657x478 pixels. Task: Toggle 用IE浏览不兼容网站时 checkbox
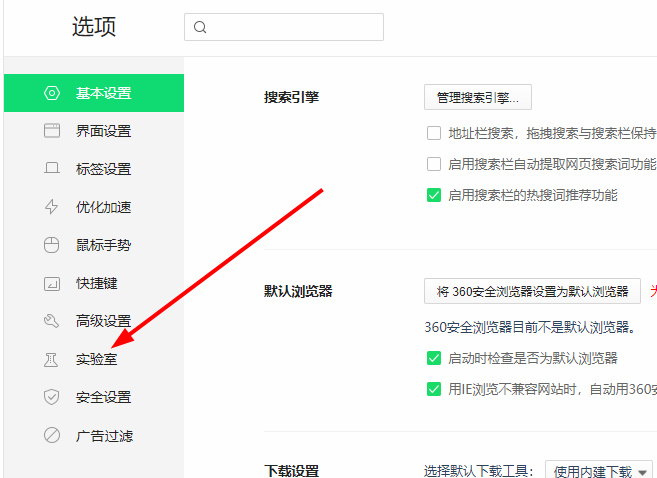[434, 389]
